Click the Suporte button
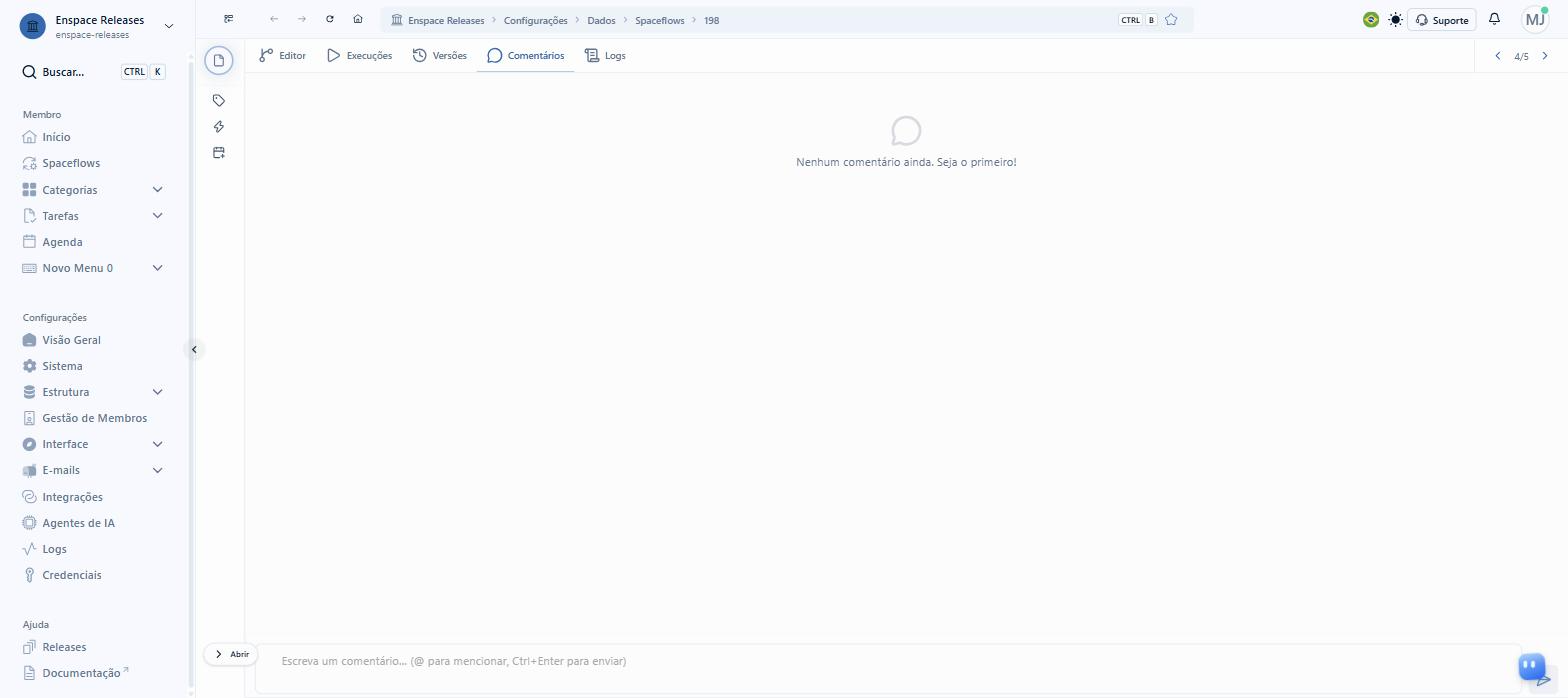Screen dimensions: 1568x698 coord(1442,20)
